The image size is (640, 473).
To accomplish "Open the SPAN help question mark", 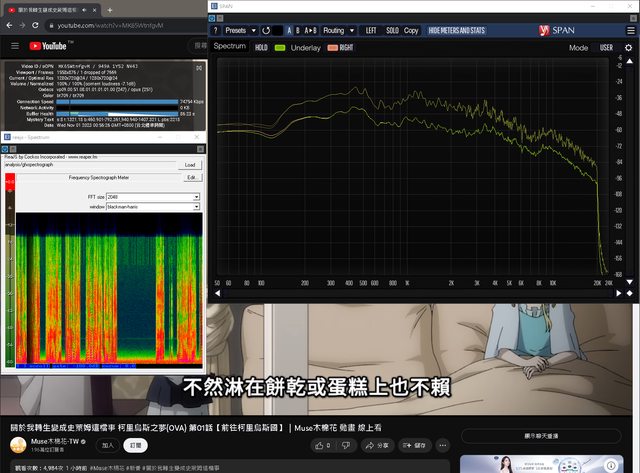I will coord(216,31).
